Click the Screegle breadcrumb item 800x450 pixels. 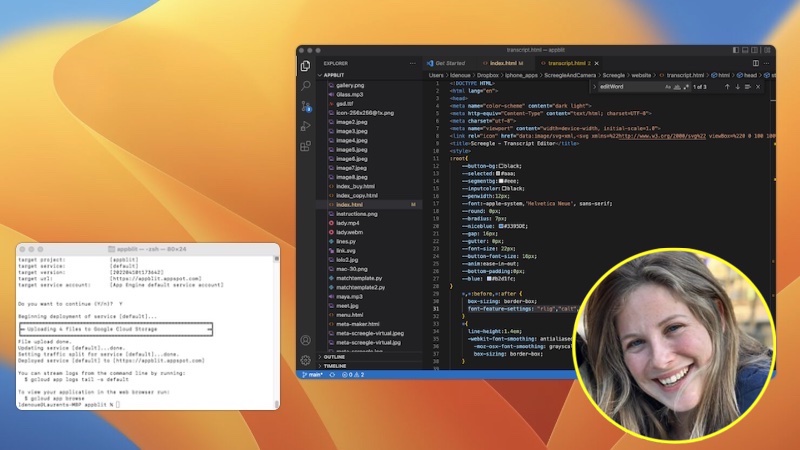[613, 75]
